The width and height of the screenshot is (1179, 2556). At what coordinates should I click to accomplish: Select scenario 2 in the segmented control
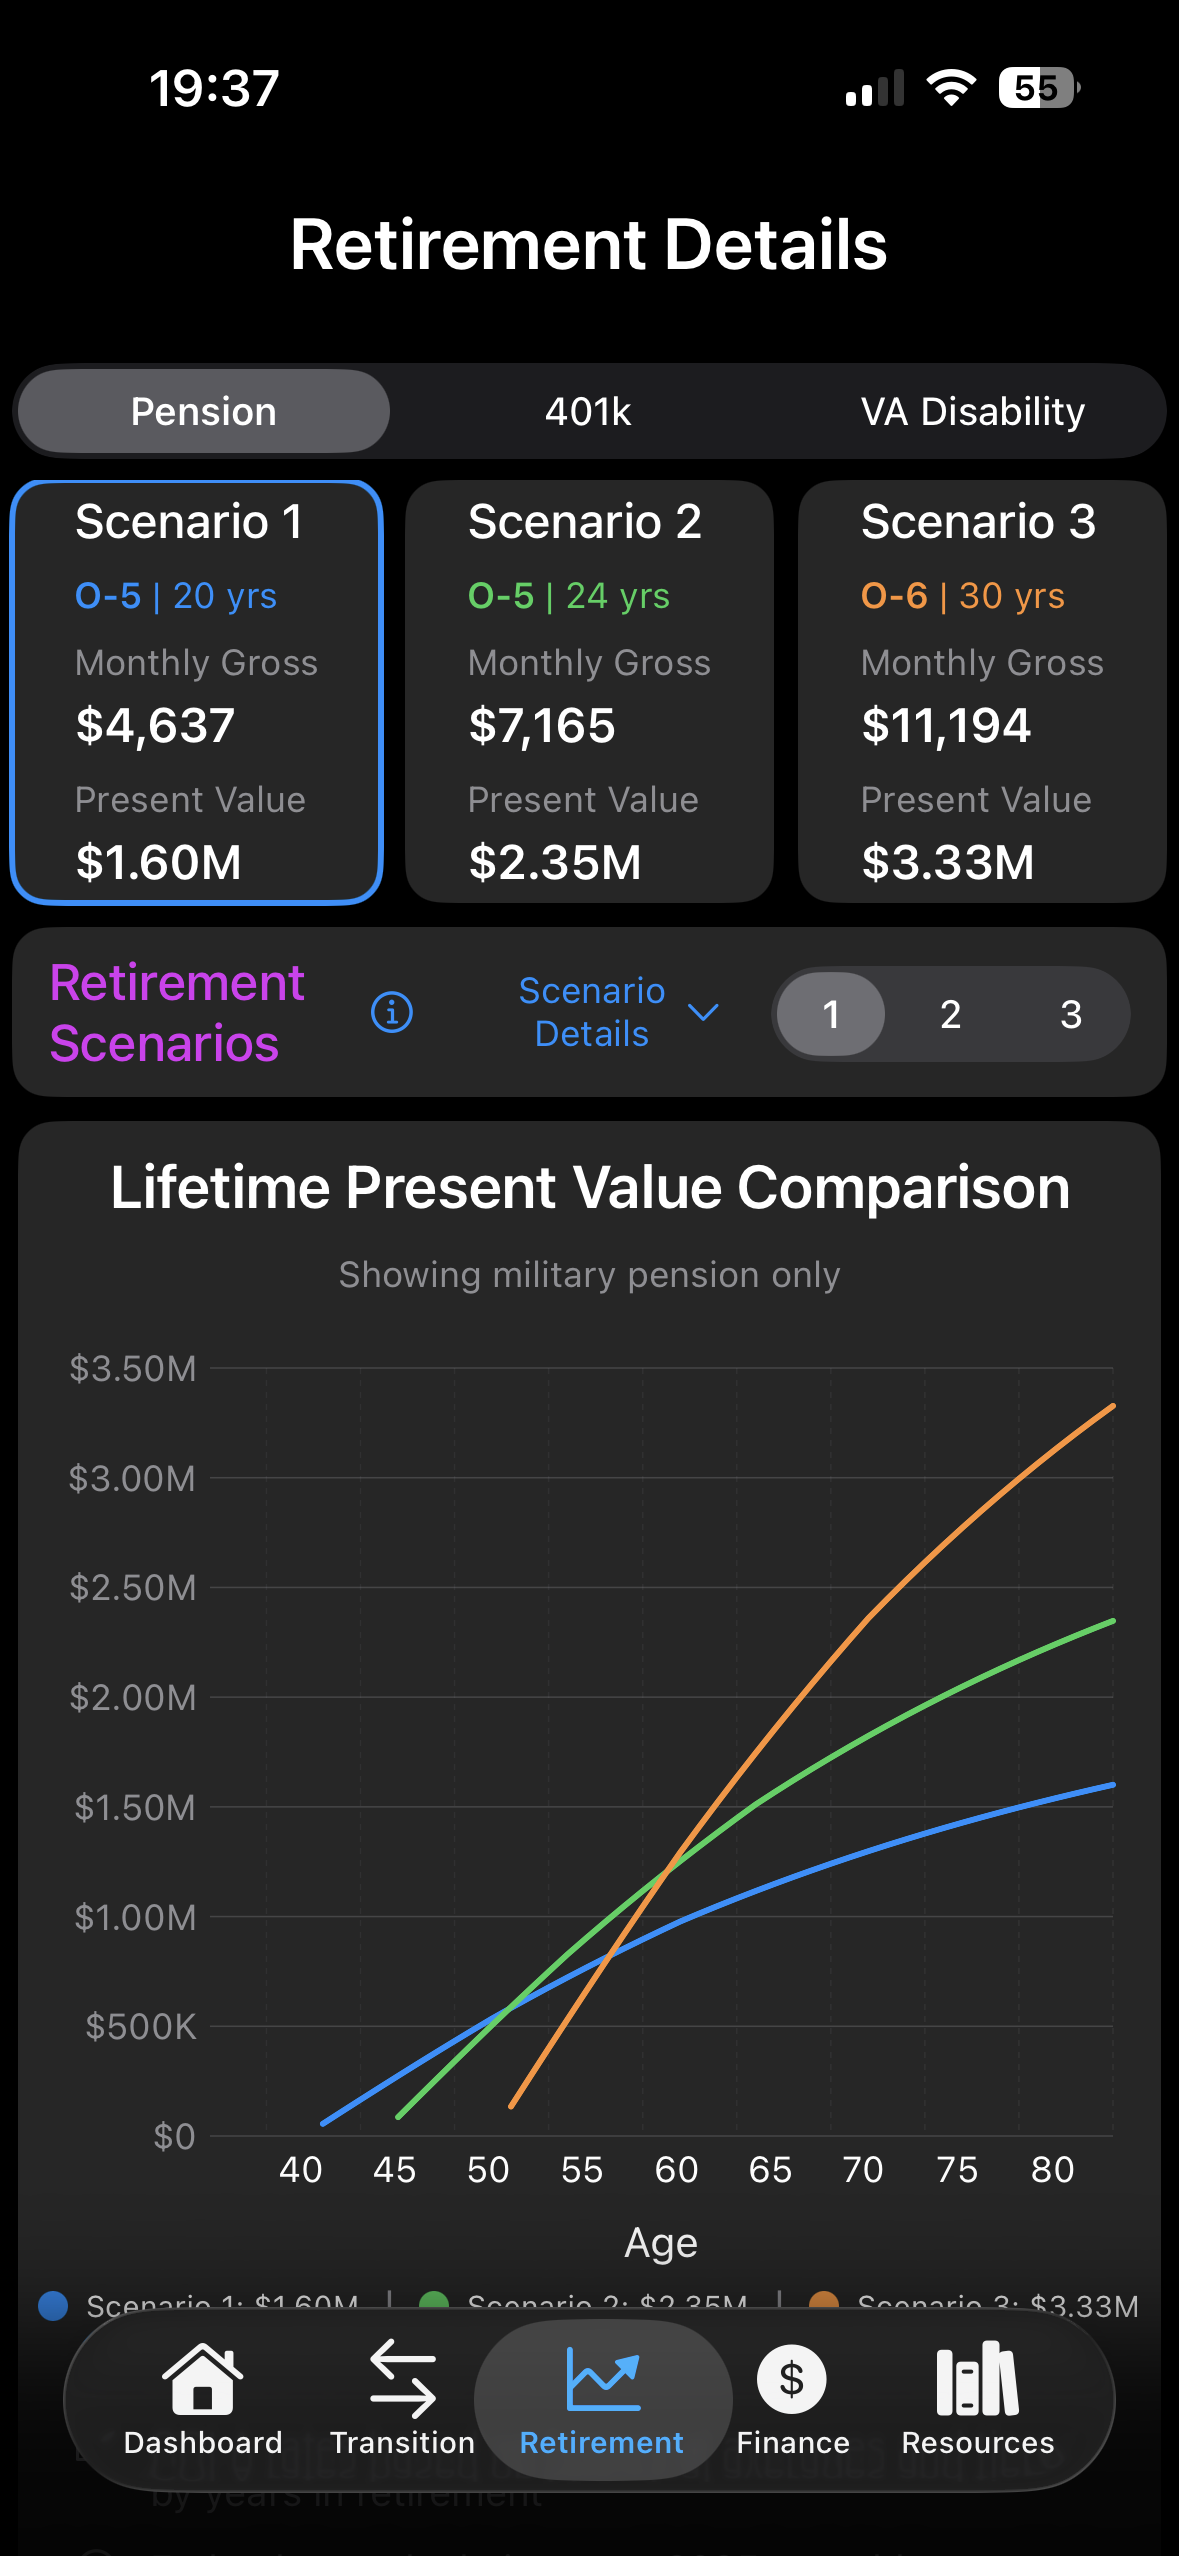pos(951,1014)
